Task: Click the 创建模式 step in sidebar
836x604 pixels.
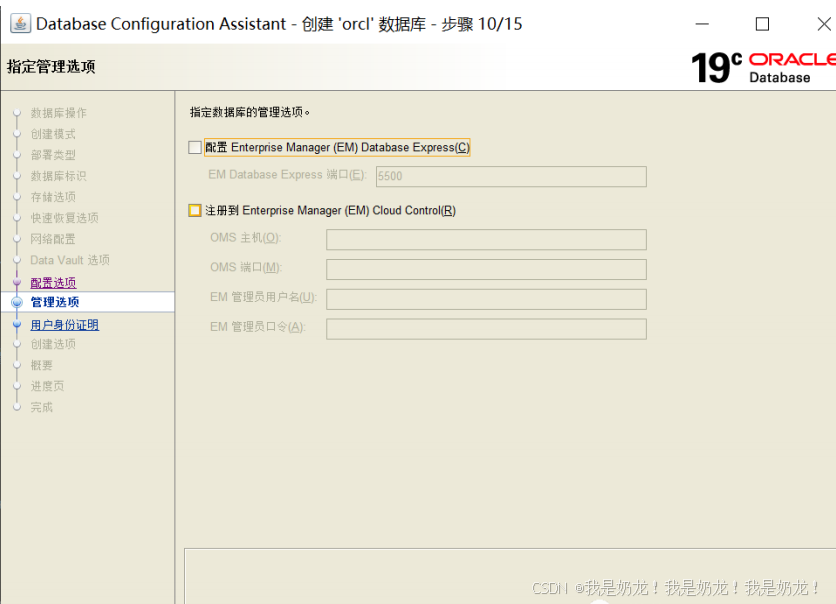Action: pyautogui.click(x=53, y=134)
